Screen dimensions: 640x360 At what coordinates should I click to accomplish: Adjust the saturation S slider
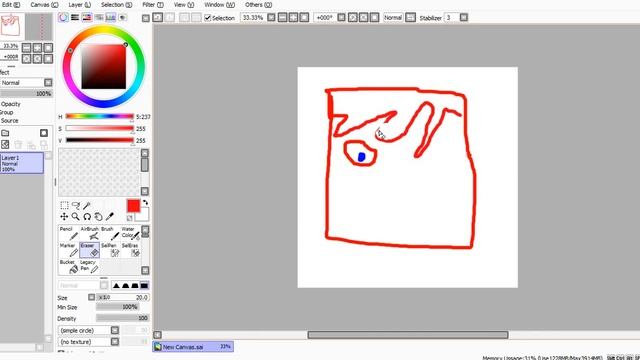pyautogui.click(x=100, y=128)
